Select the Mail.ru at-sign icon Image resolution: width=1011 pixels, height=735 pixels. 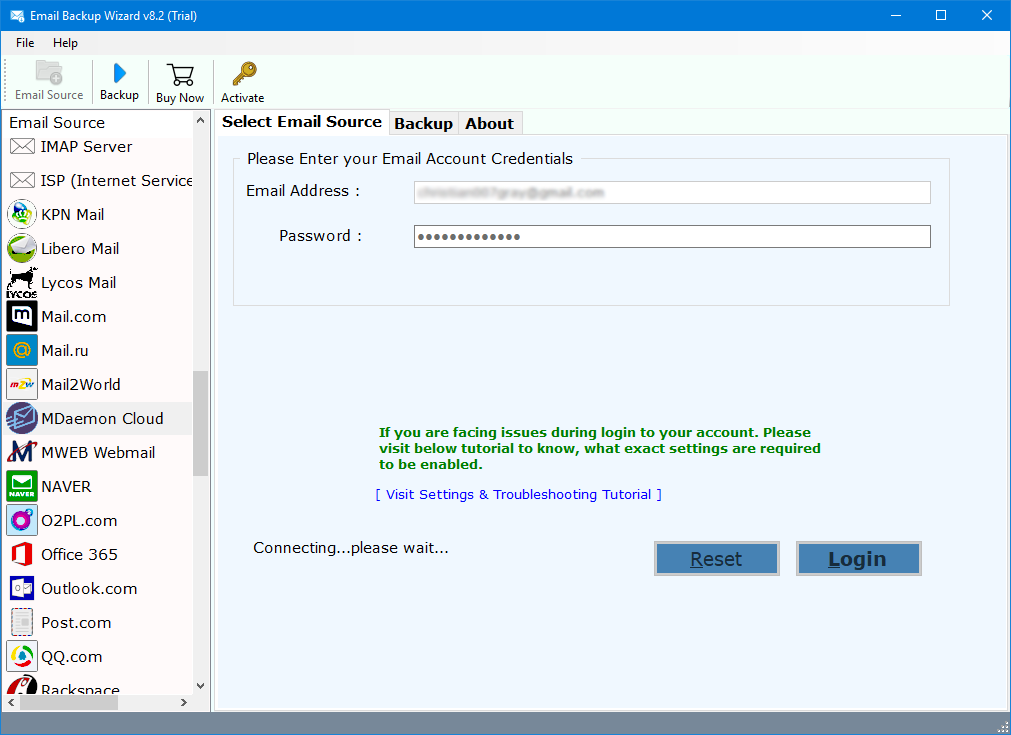pyautogui.click(x=22, y=350)
